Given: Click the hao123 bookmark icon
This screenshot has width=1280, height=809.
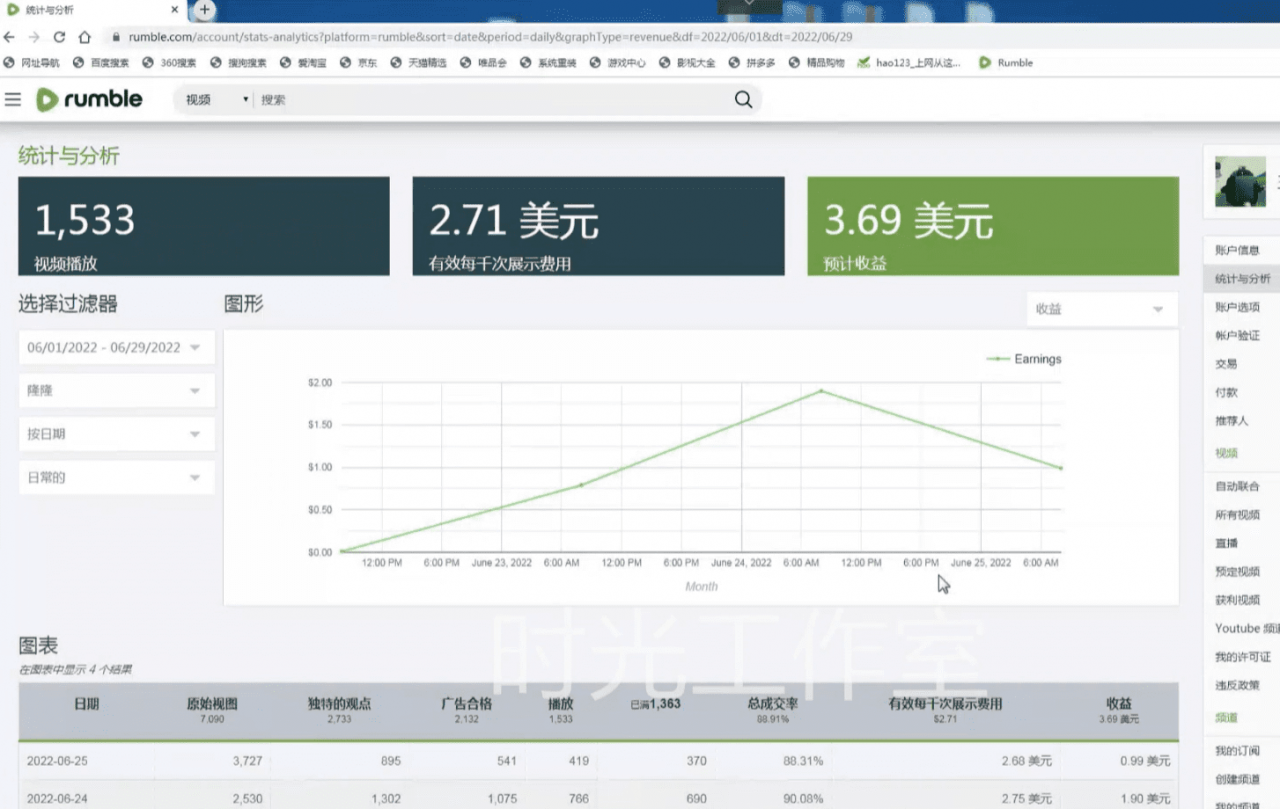Looking at the screenshot, I should pos(862,63).
